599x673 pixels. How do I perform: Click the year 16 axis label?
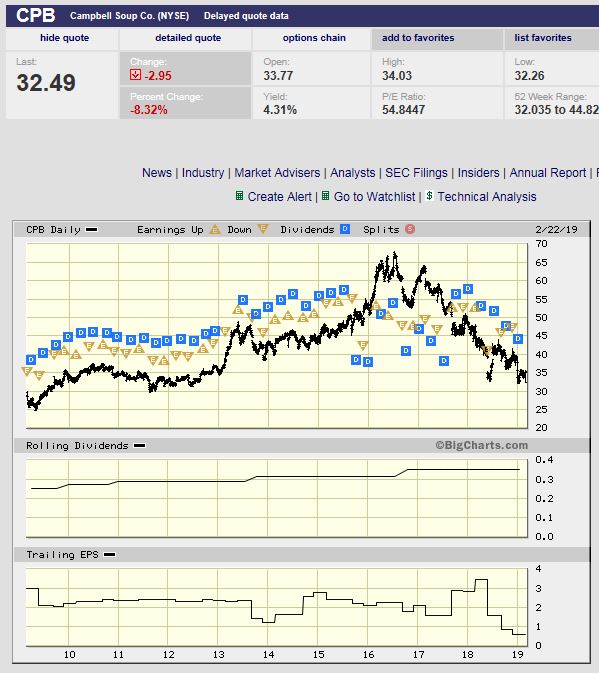click(x=368, y=655)
